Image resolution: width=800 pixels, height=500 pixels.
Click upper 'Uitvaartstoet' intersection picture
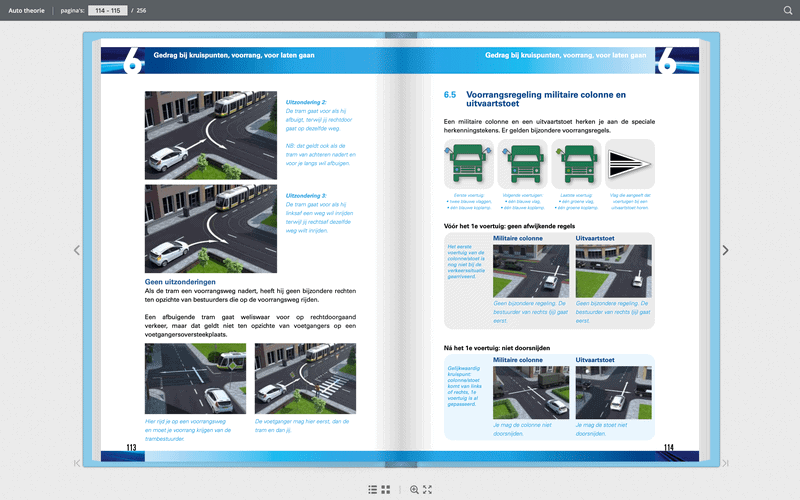pyautogui.click(x=614, y=271)
